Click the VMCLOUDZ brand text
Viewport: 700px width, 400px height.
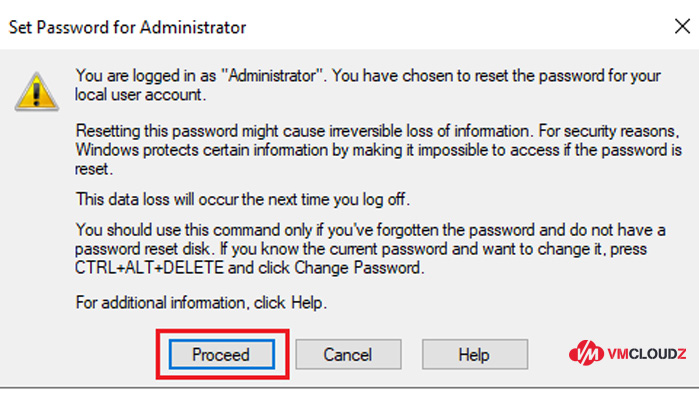tap(646, 354)
